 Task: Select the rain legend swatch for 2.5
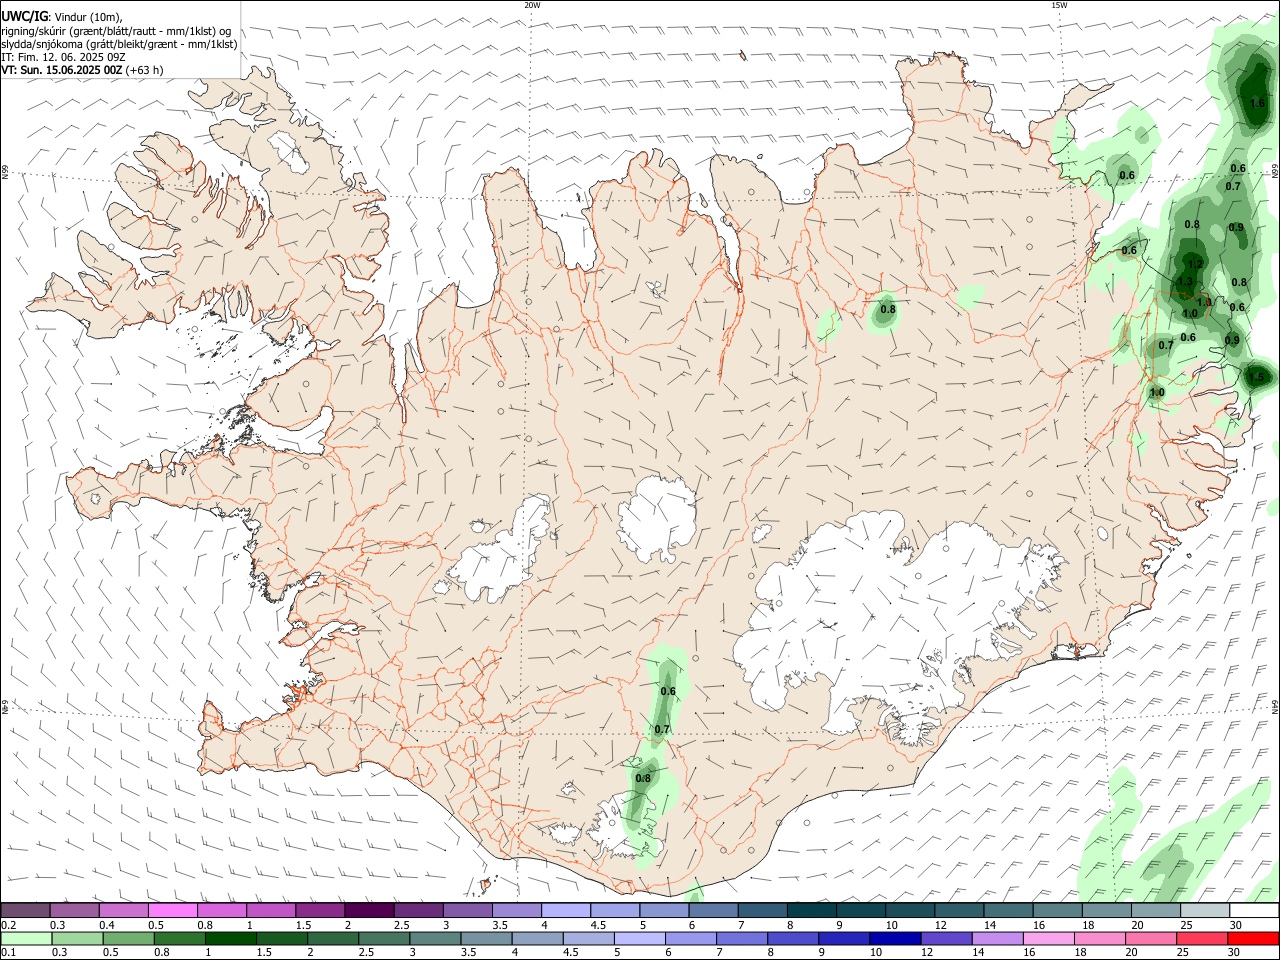coord(383,939)
